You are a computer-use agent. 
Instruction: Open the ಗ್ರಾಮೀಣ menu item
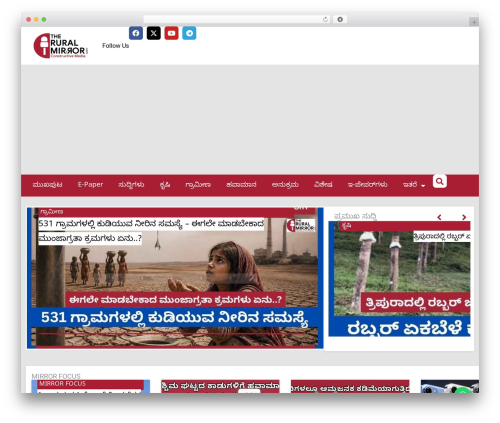tap(198, 185)
